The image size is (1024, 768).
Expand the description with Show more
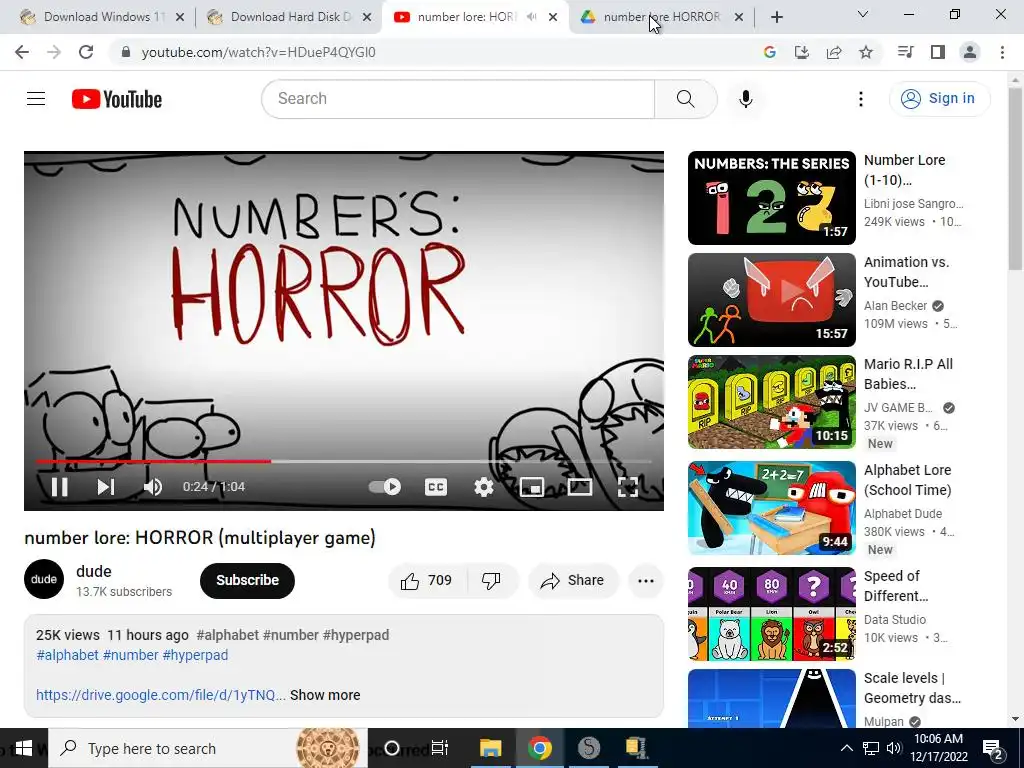pos(325,695)
